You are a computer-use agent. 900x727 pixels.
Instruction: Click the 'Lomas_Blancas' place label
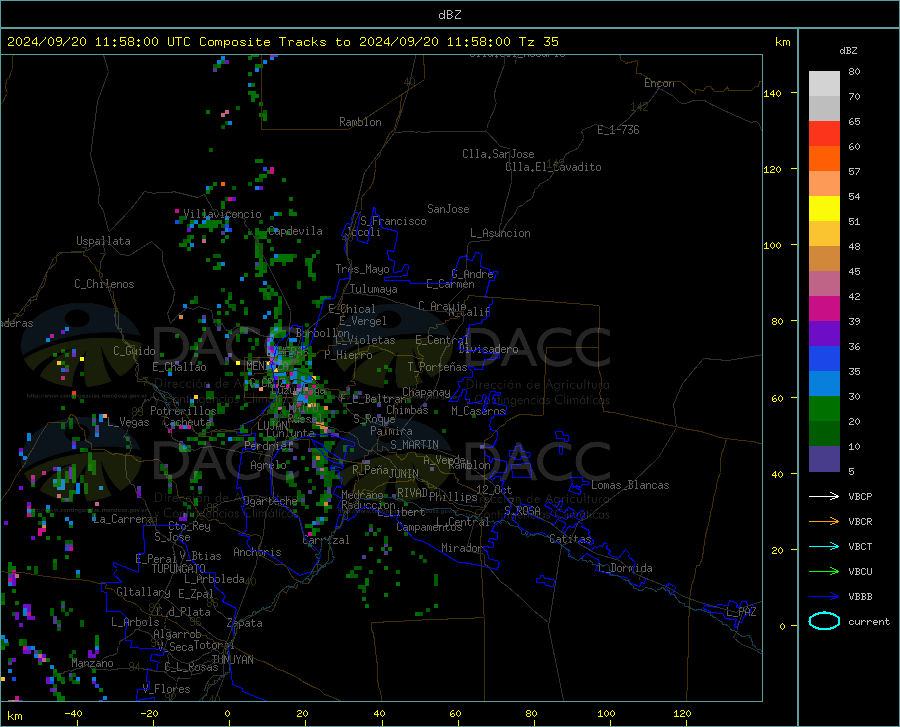click(x=630, y=485)
